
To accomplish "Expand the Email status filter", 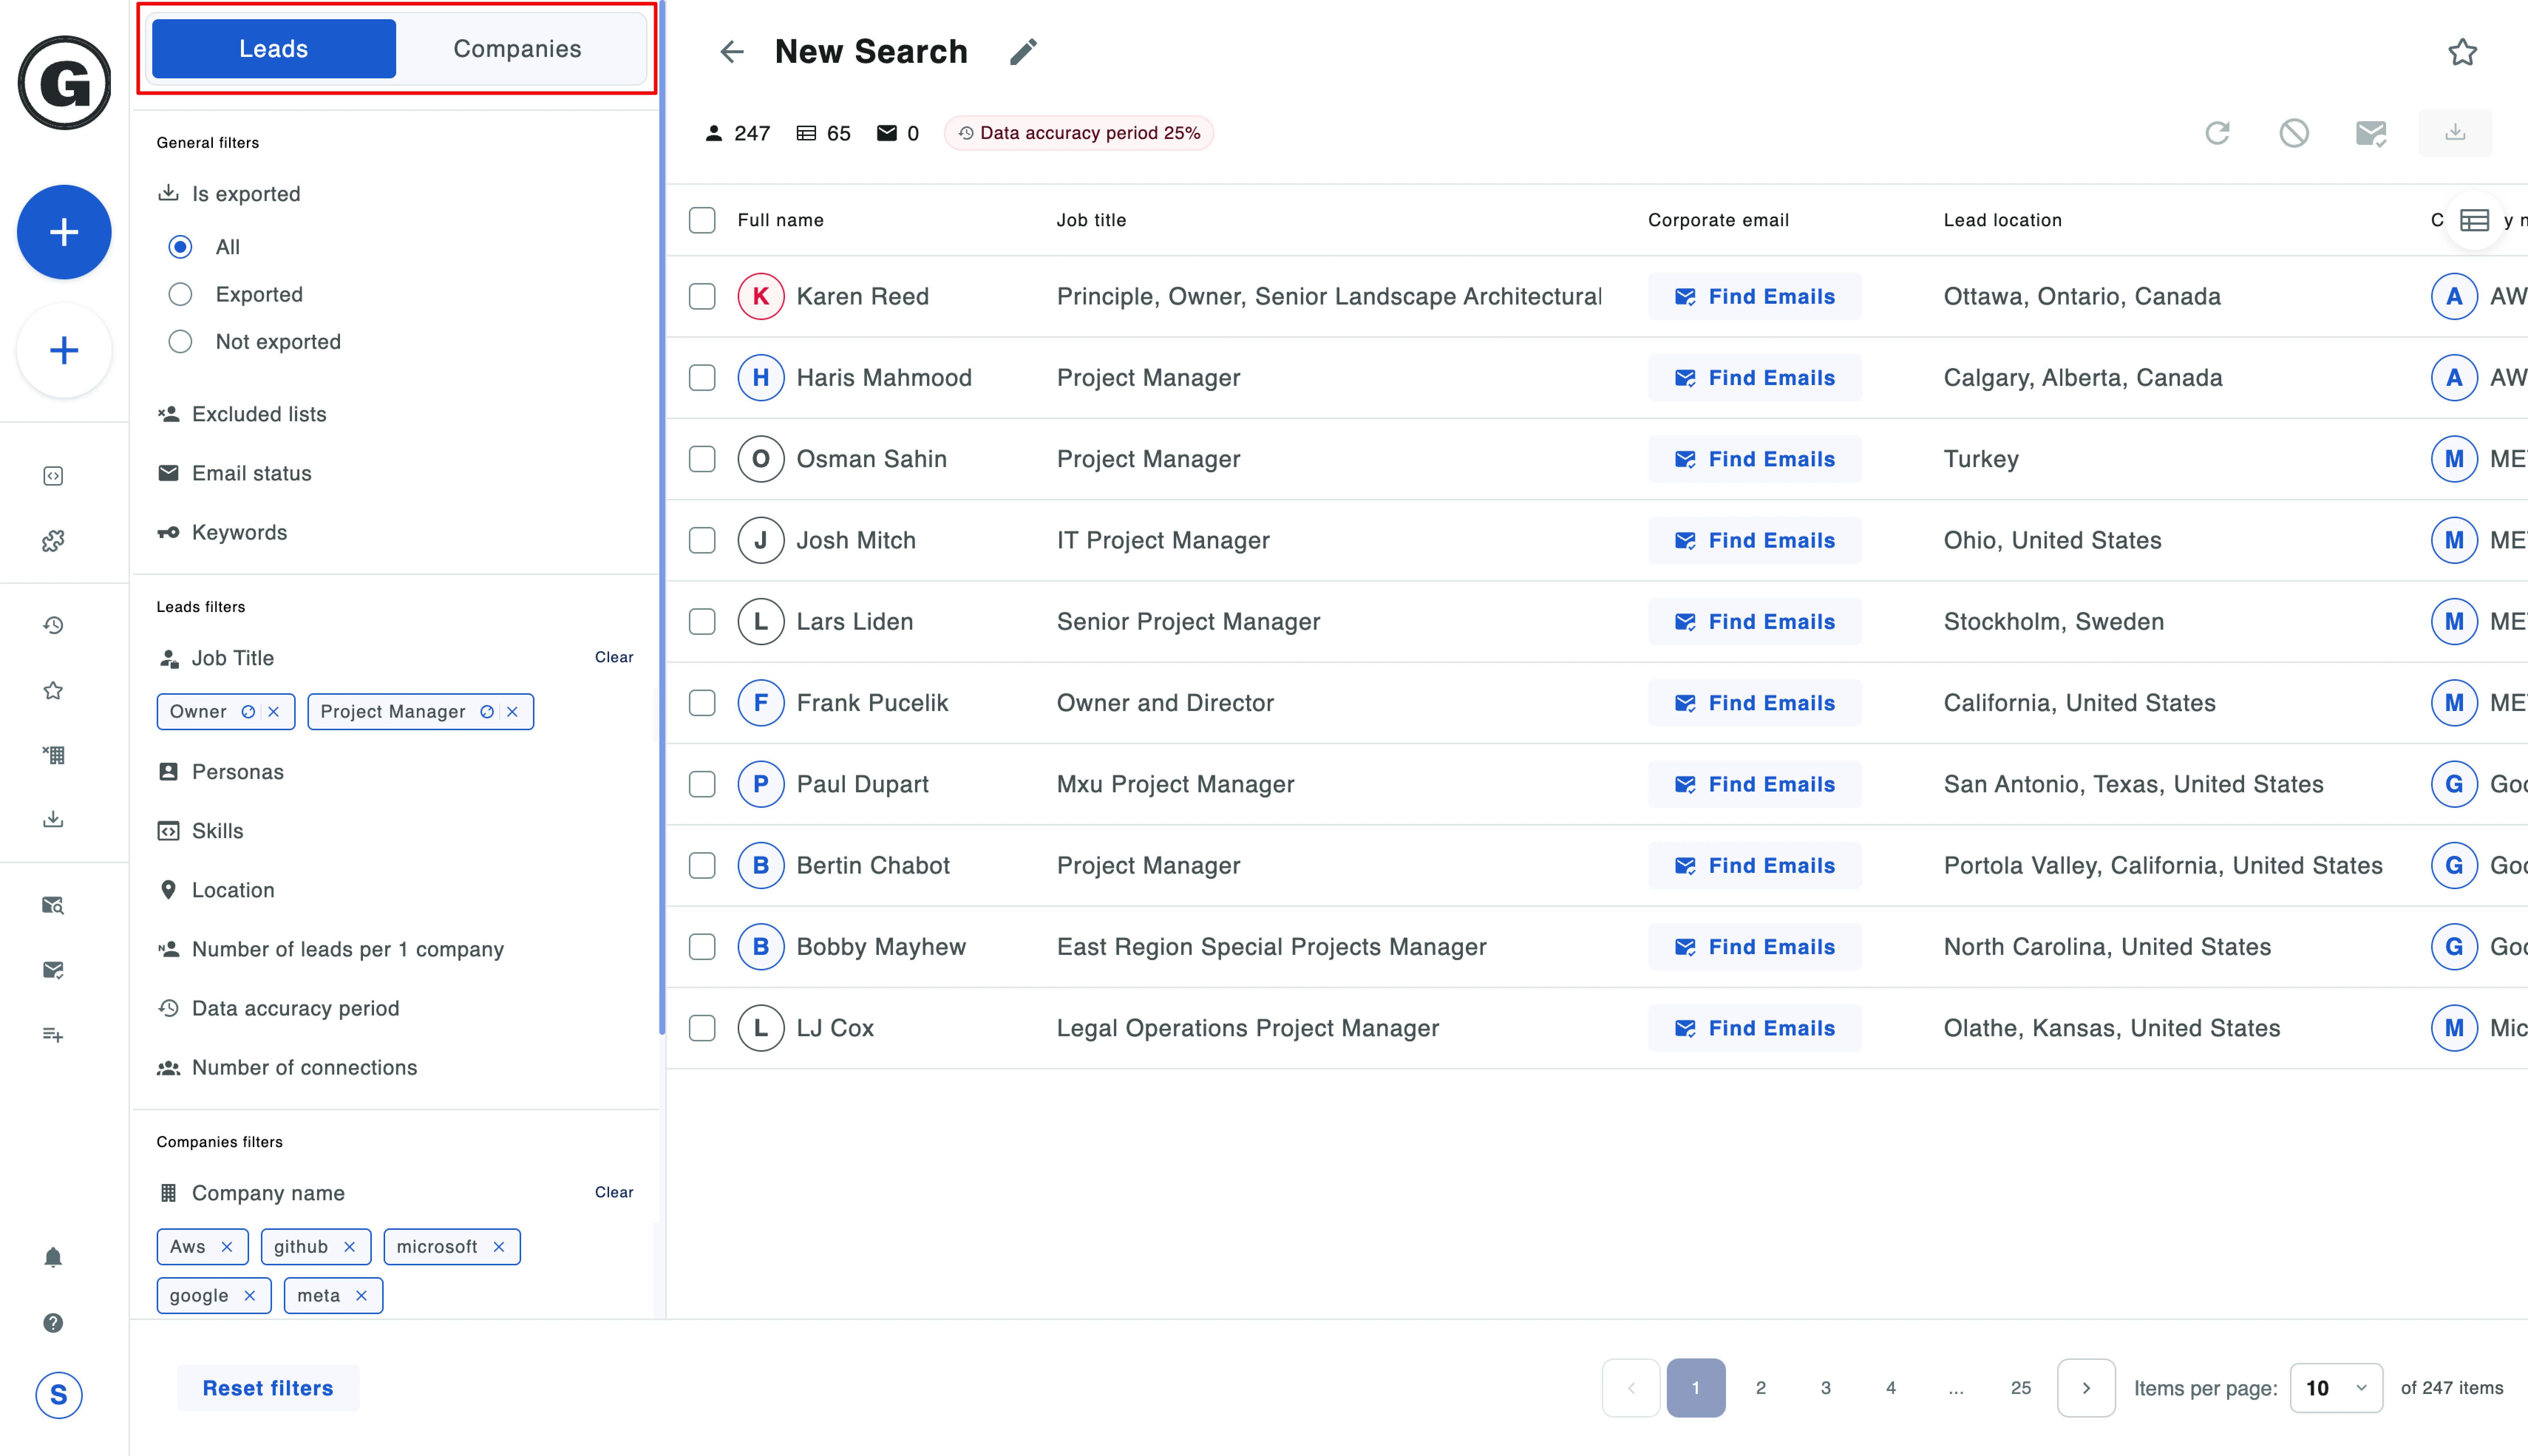I will pos(251,473).
